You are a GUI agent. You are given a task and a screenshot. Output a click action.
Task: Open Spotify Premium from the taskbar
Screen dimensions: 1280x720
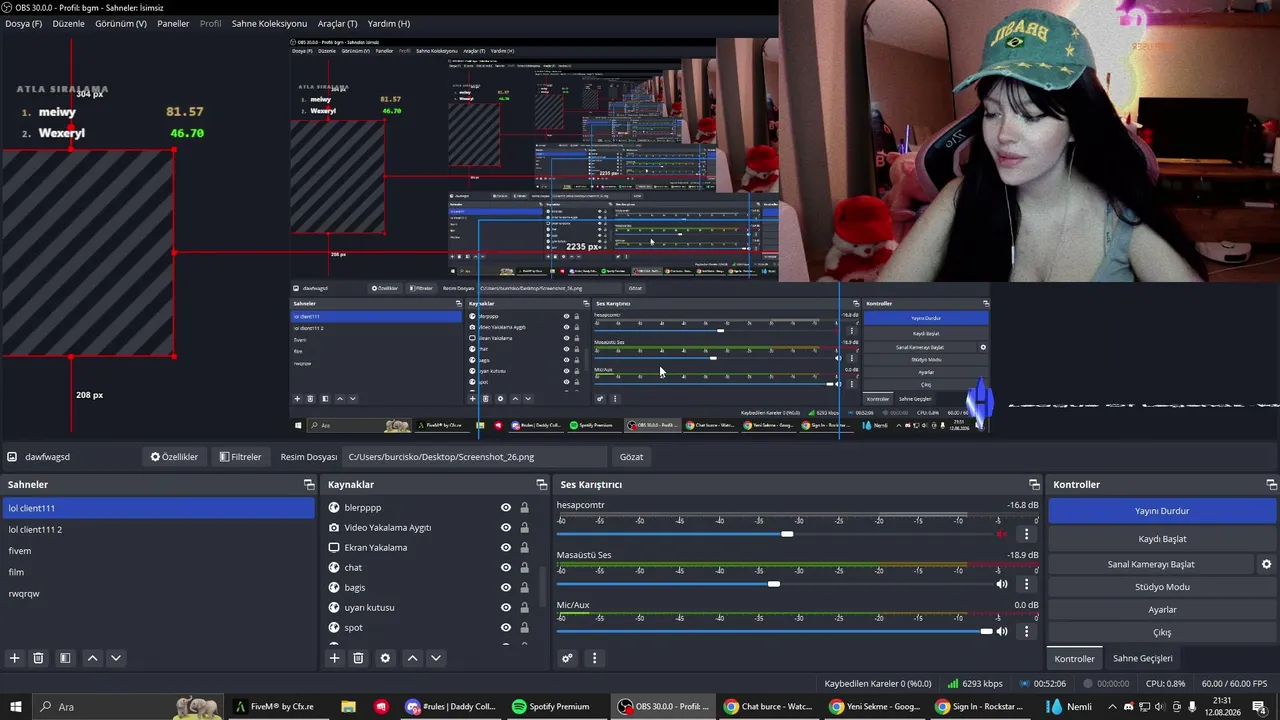click(551, 707)
